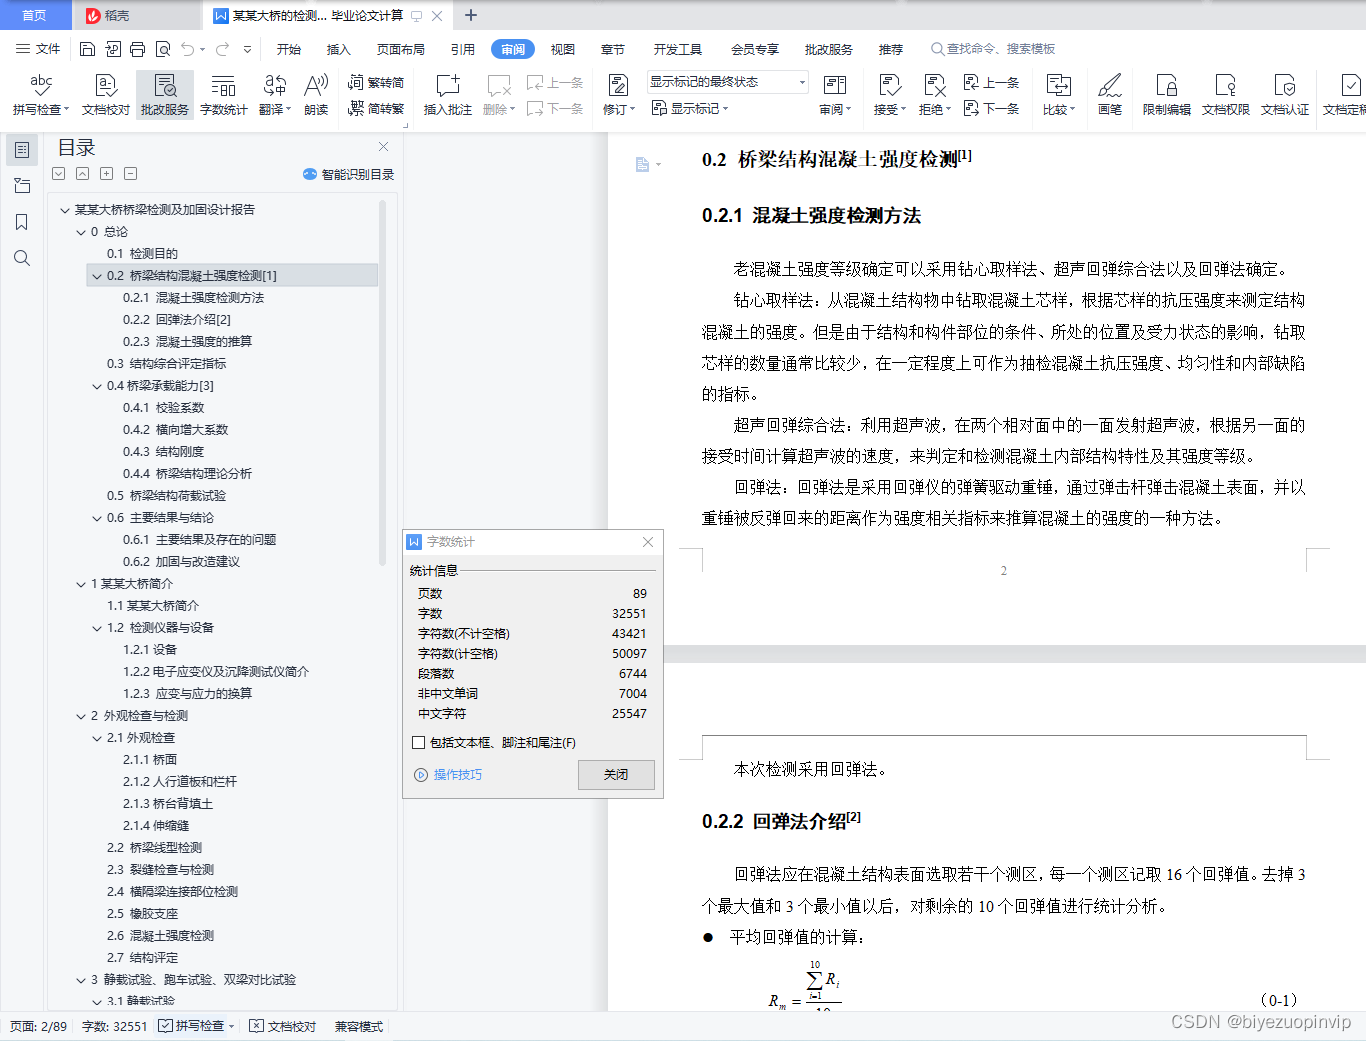This screenshot has height=1041, width=1366.
Task: Click the 查找命令、搜索模板 search field
Action: click(x=994, y=49)
